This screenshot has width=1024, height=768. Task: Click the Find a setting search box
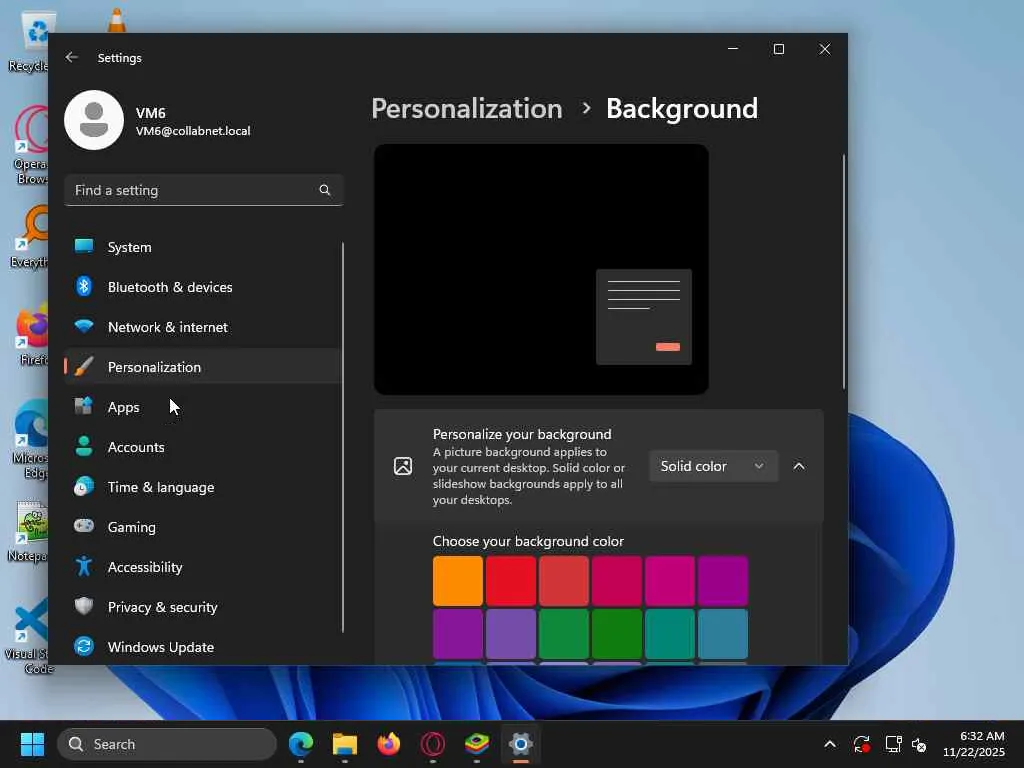pos(190,190)
